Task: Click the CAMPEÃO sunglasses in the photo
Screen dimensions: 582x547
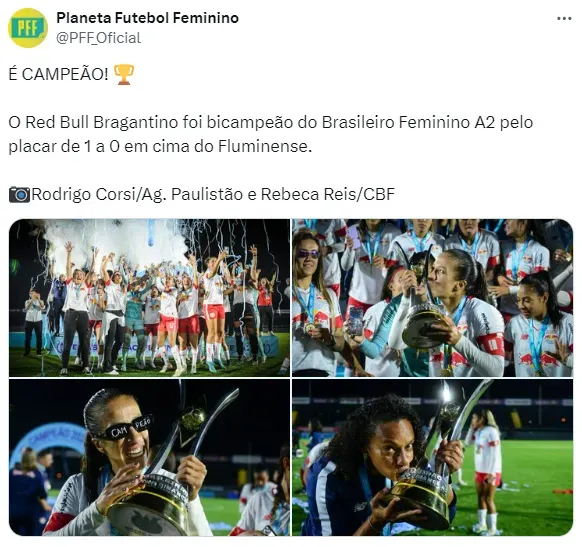Action: point(125,428)
